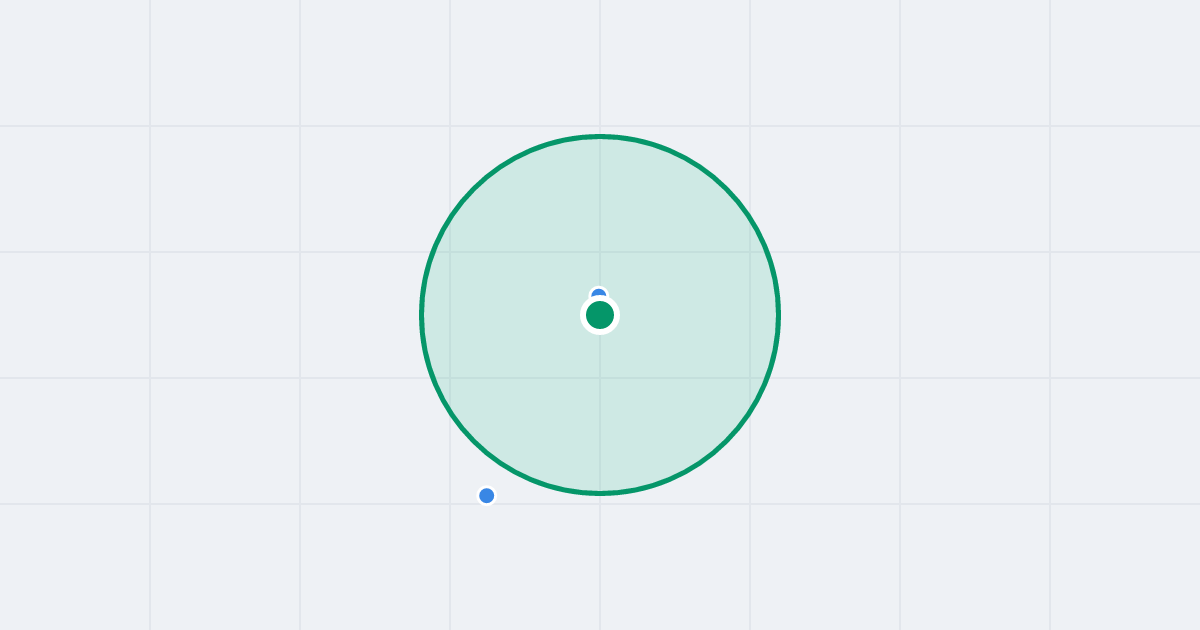This screenshot has height=630, width=1200.
Task: Select the blue dot behind the center marker
Action: (x=599, y=292)
